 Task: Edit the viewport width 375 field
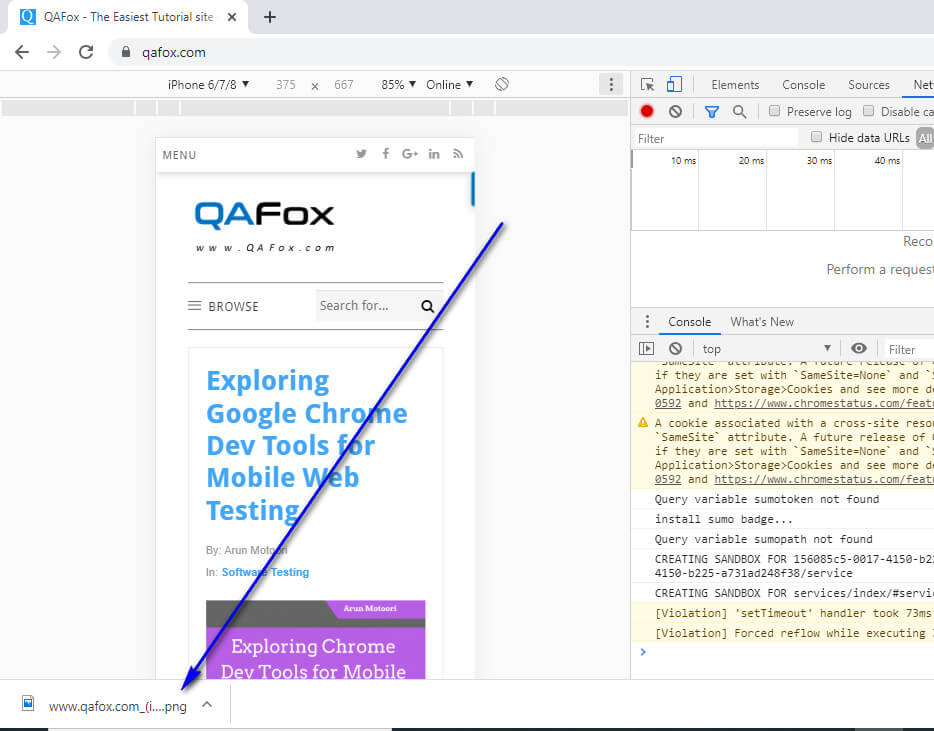pyautogui.click(x=286, y=85)
